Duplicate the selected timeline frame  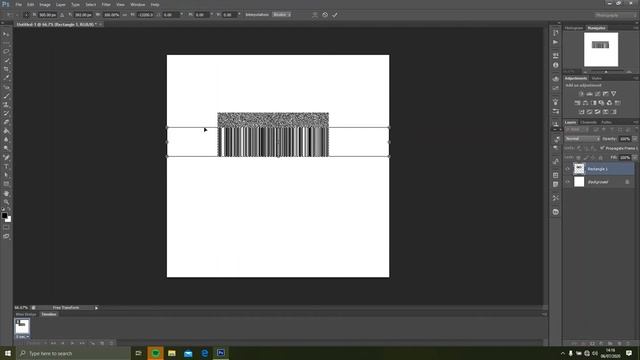[x=102, y=343]
